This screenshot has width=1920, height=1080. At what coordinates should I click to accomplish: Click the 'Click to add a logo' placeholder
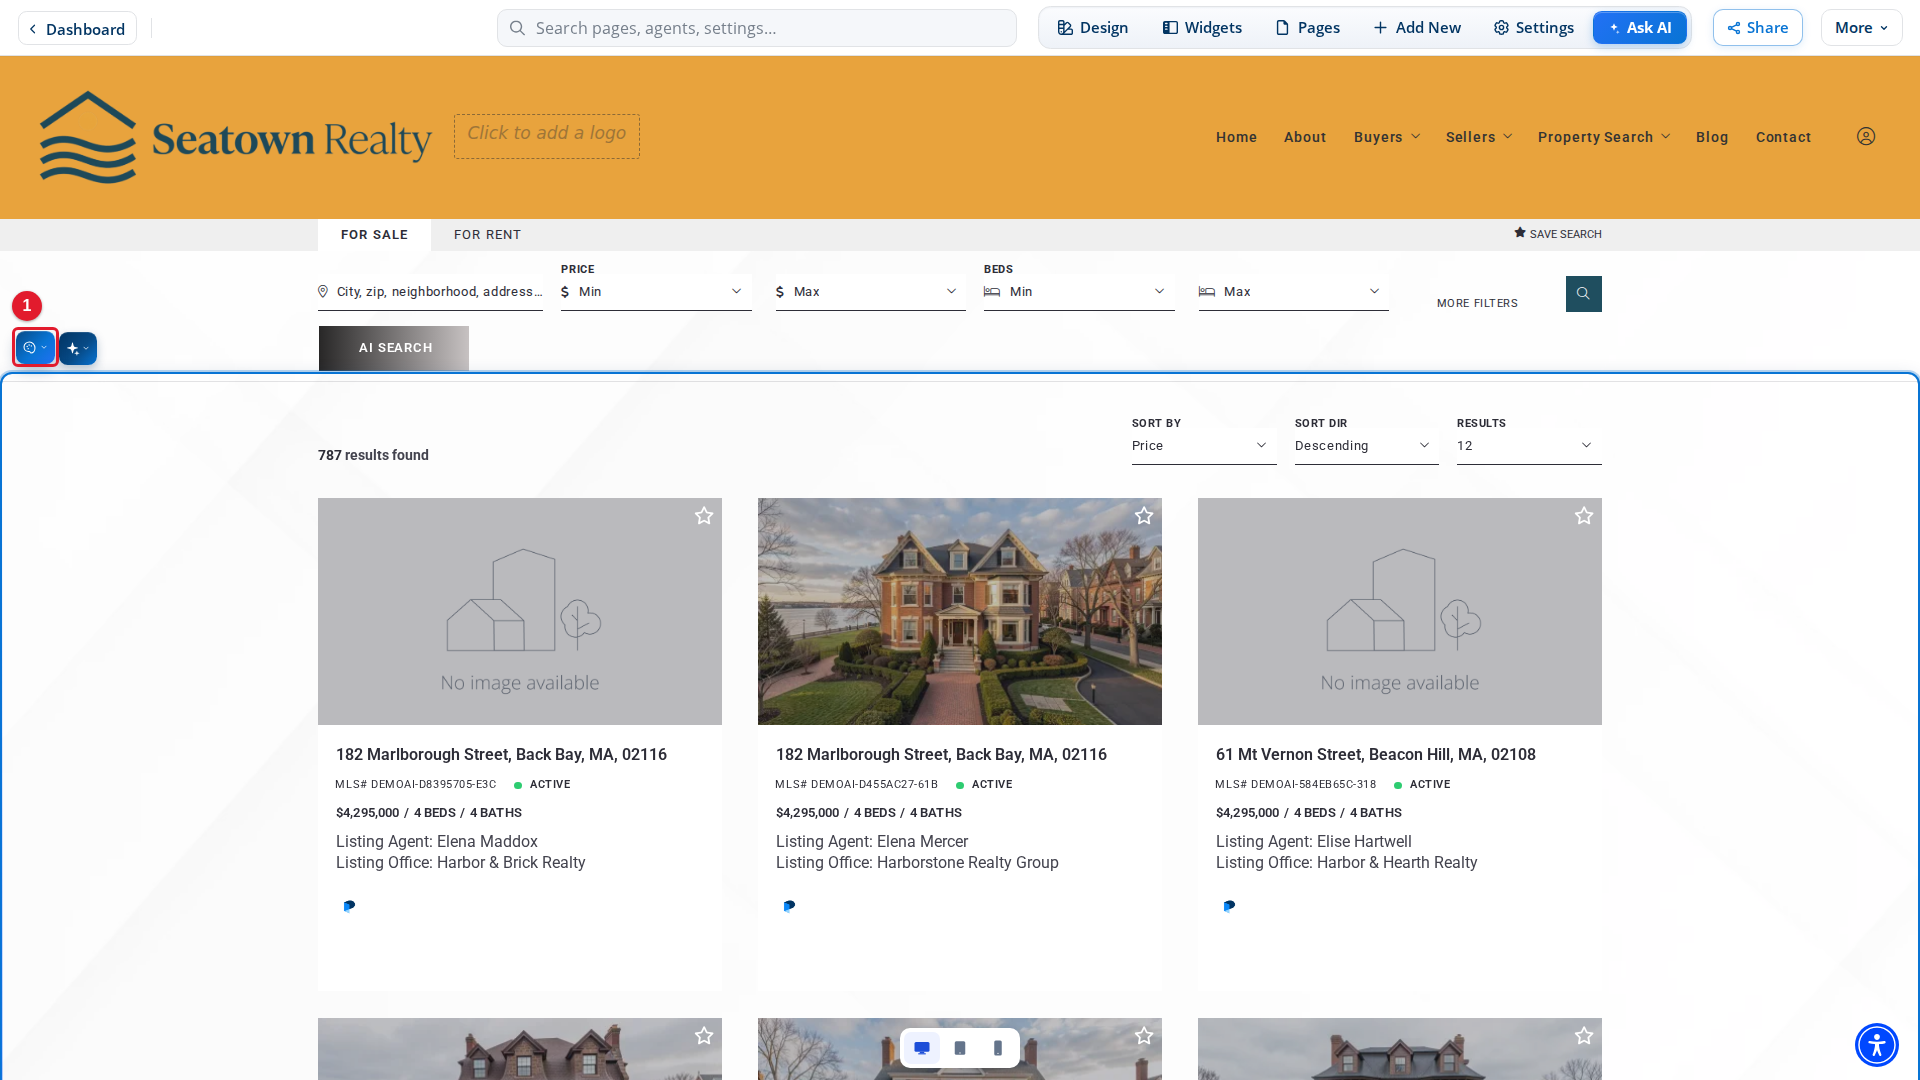point(547,136)
